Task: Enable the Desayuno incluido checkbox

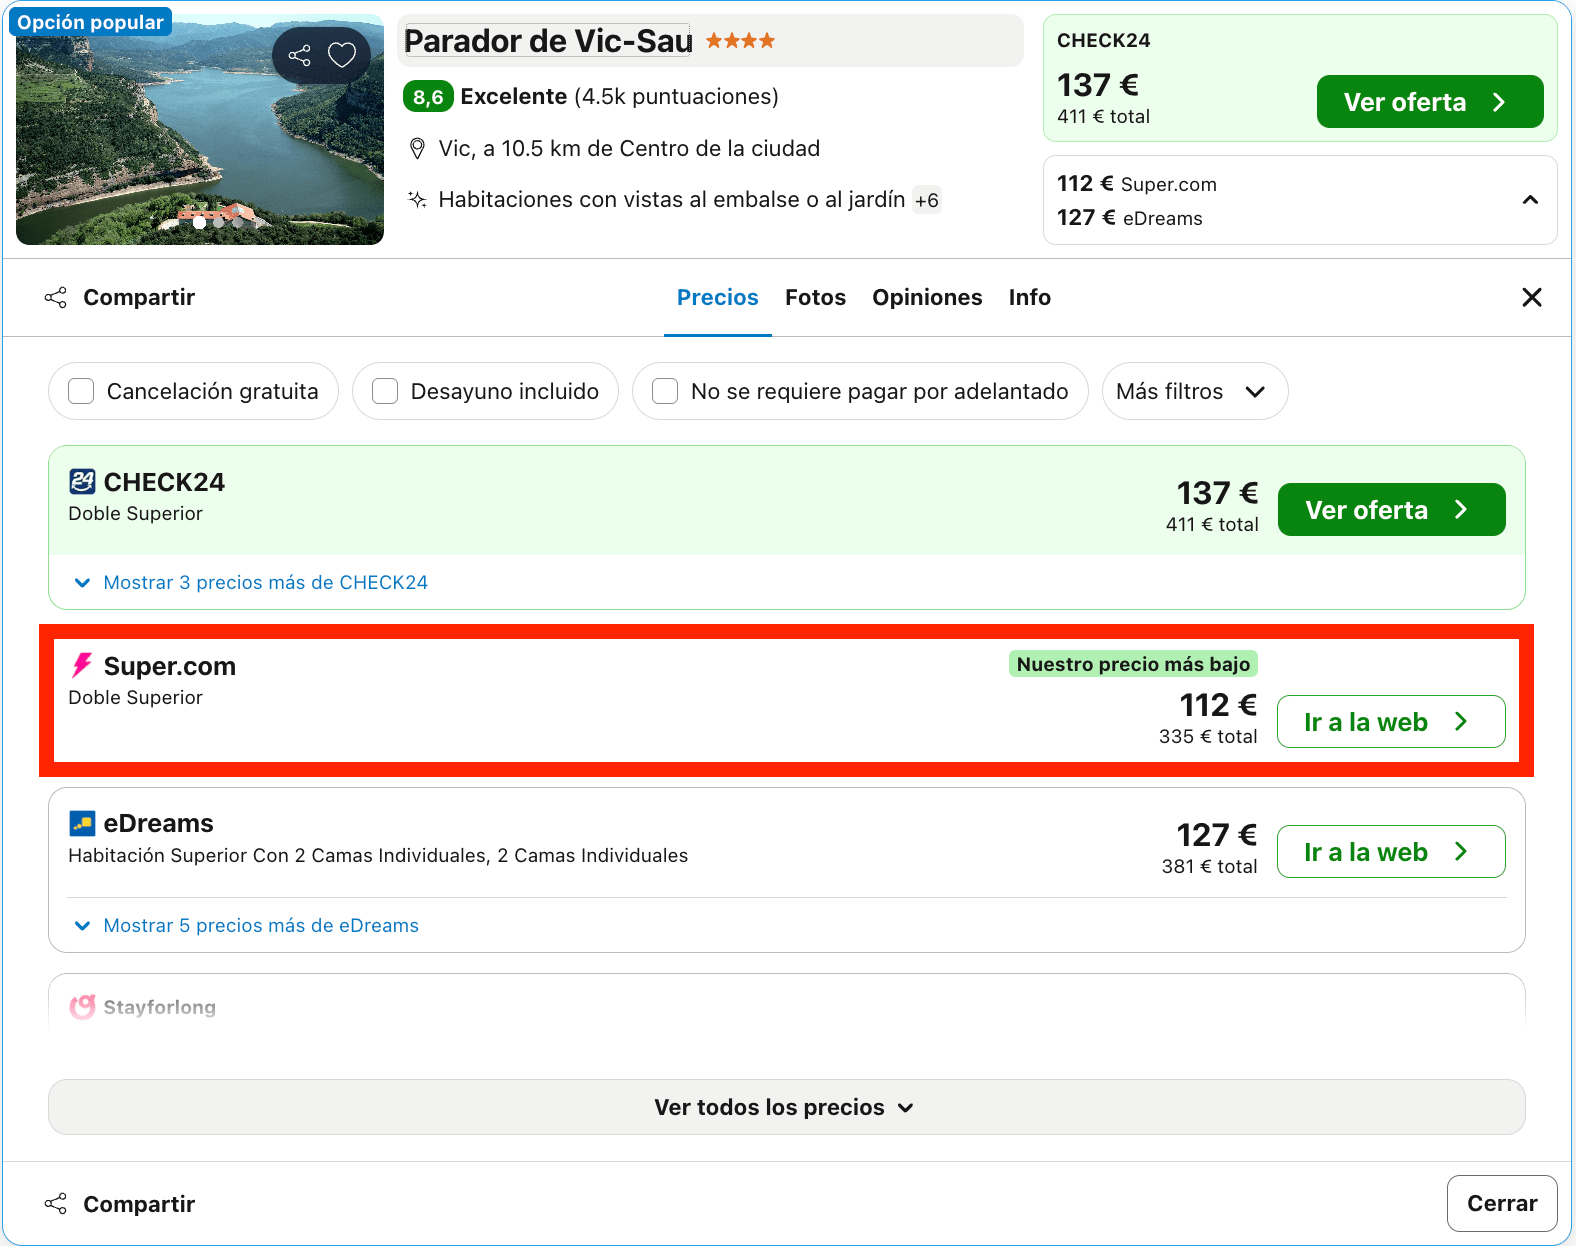Action: tap(385, 391)
